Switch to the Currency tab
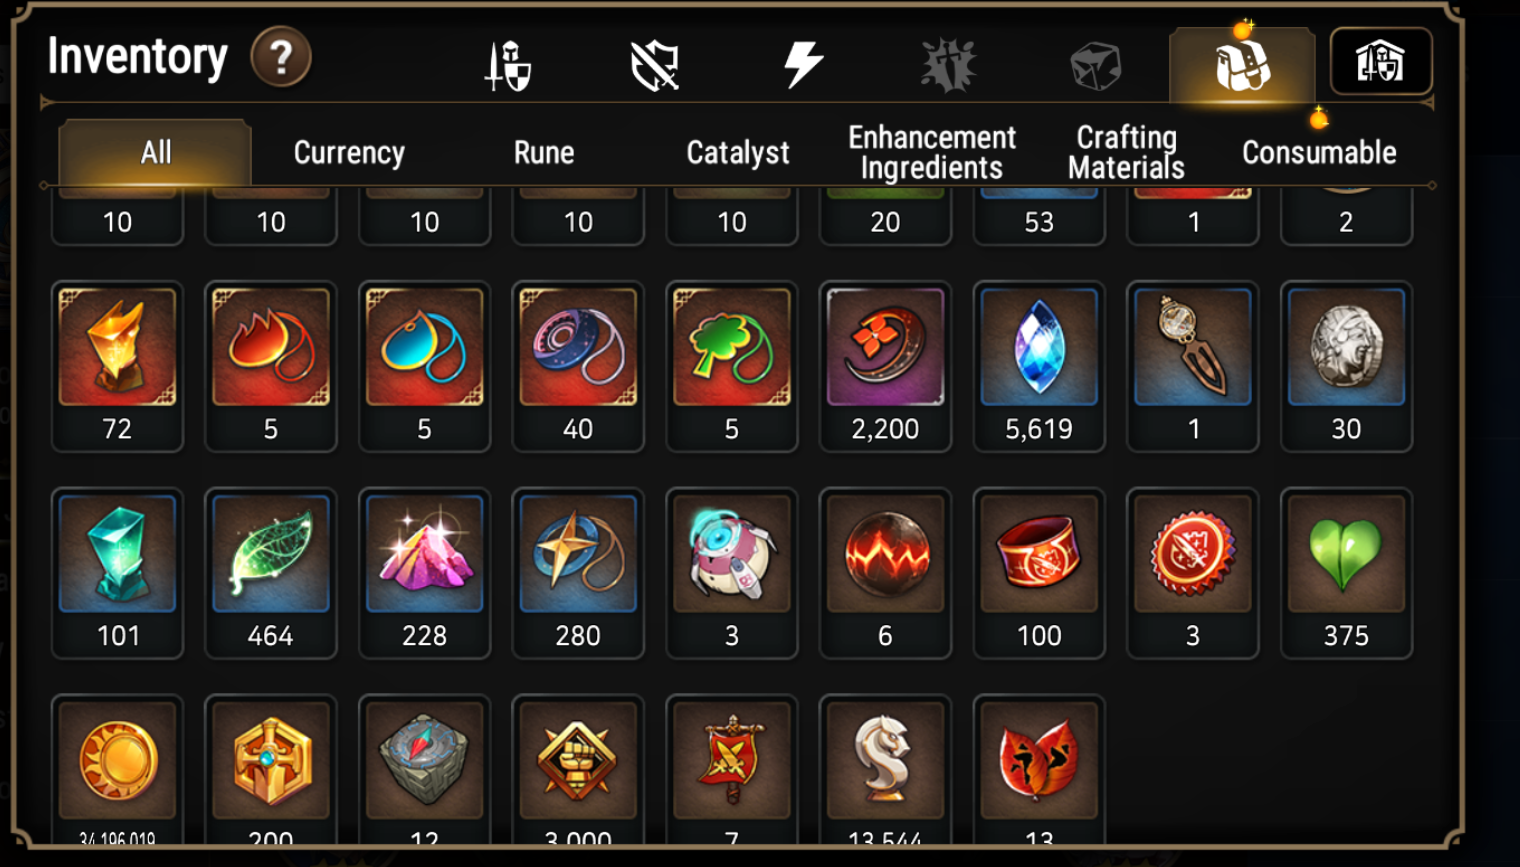The height and width of the screenshot is (867, 1520). point(349,152)
